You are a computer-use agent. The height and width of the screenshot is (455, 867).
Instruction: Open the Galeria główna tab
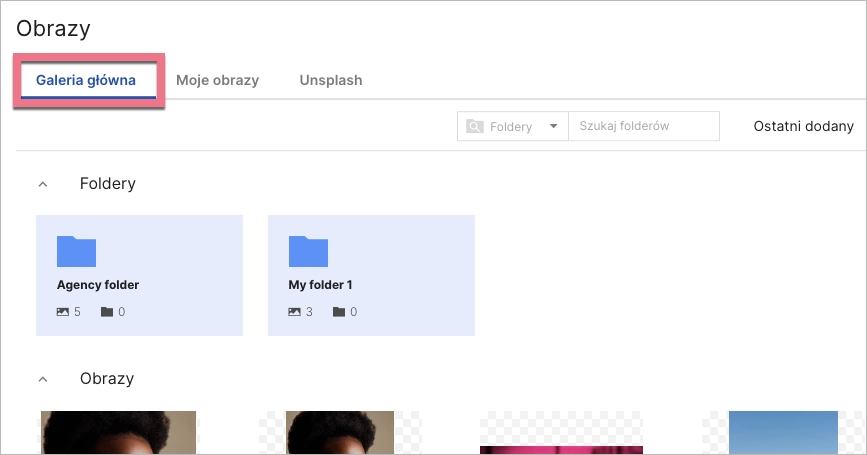(86, 80)
